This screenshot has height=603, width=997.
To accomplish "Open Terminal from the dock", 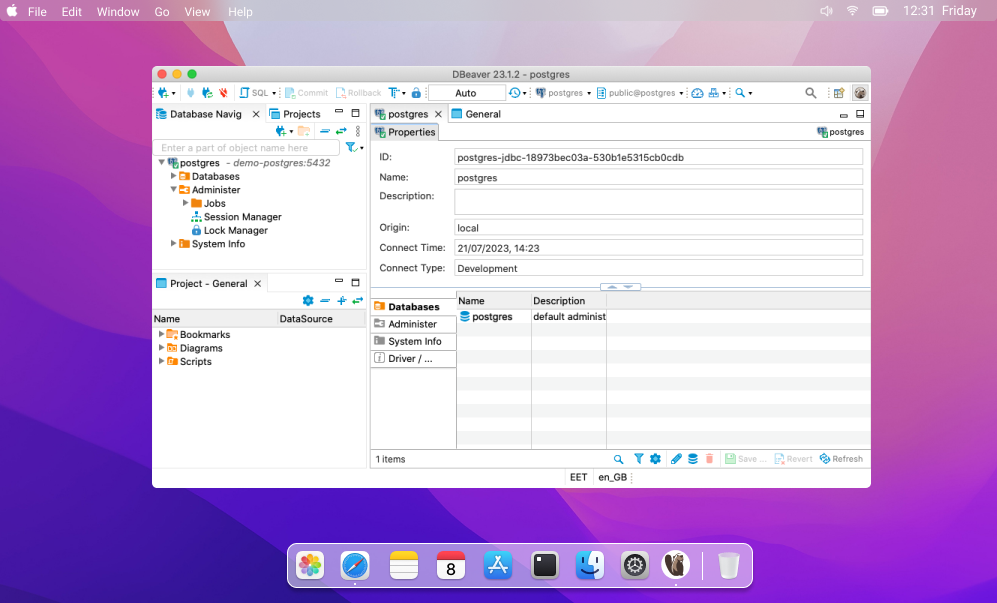I will point(545,565).
